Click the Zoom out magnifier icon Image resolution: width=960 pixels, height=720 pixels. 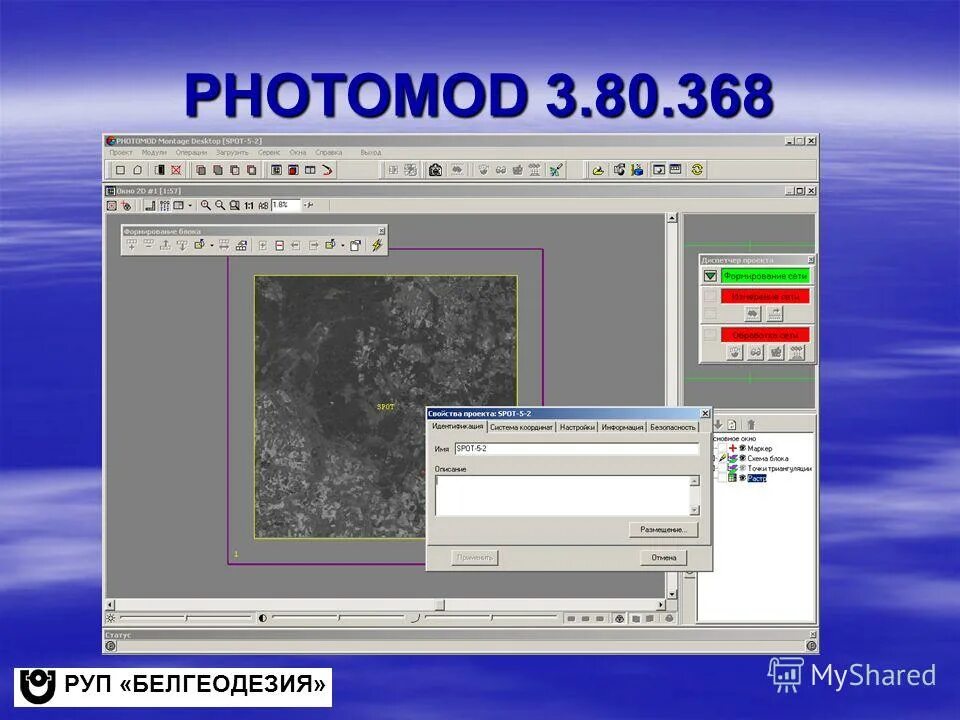[219, 206]
